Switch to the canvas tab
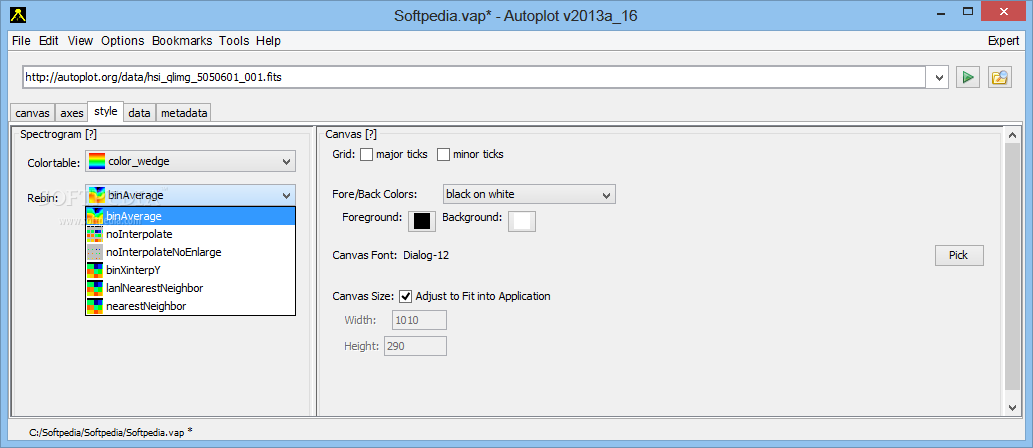Image resolution: width=1033 pixels, height=448 pixels. pos(32,113)
